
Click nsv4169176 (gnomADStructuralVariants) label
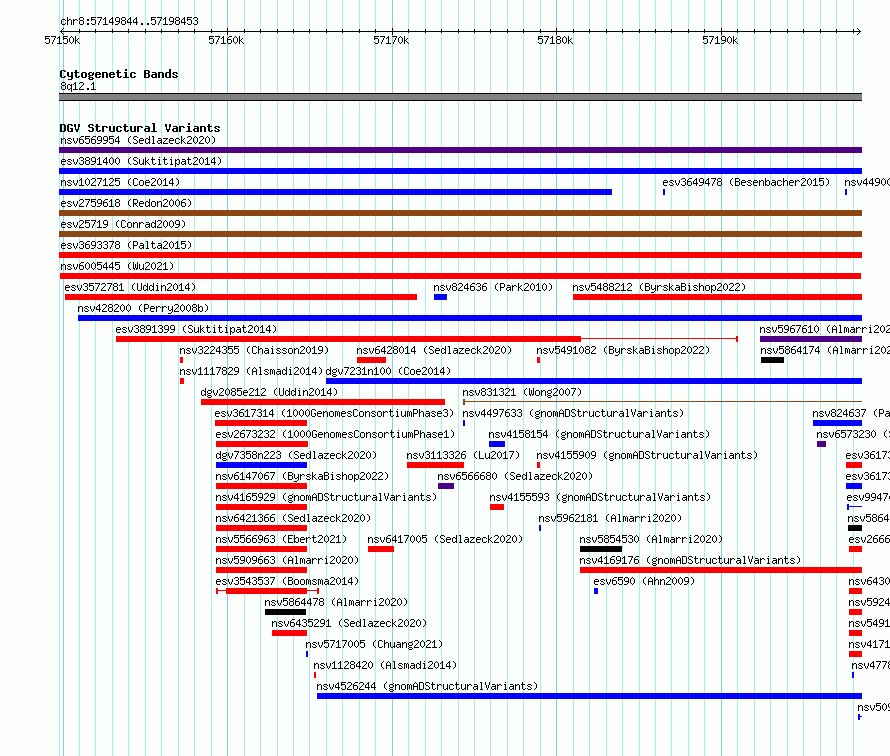[x=690, y=560]
